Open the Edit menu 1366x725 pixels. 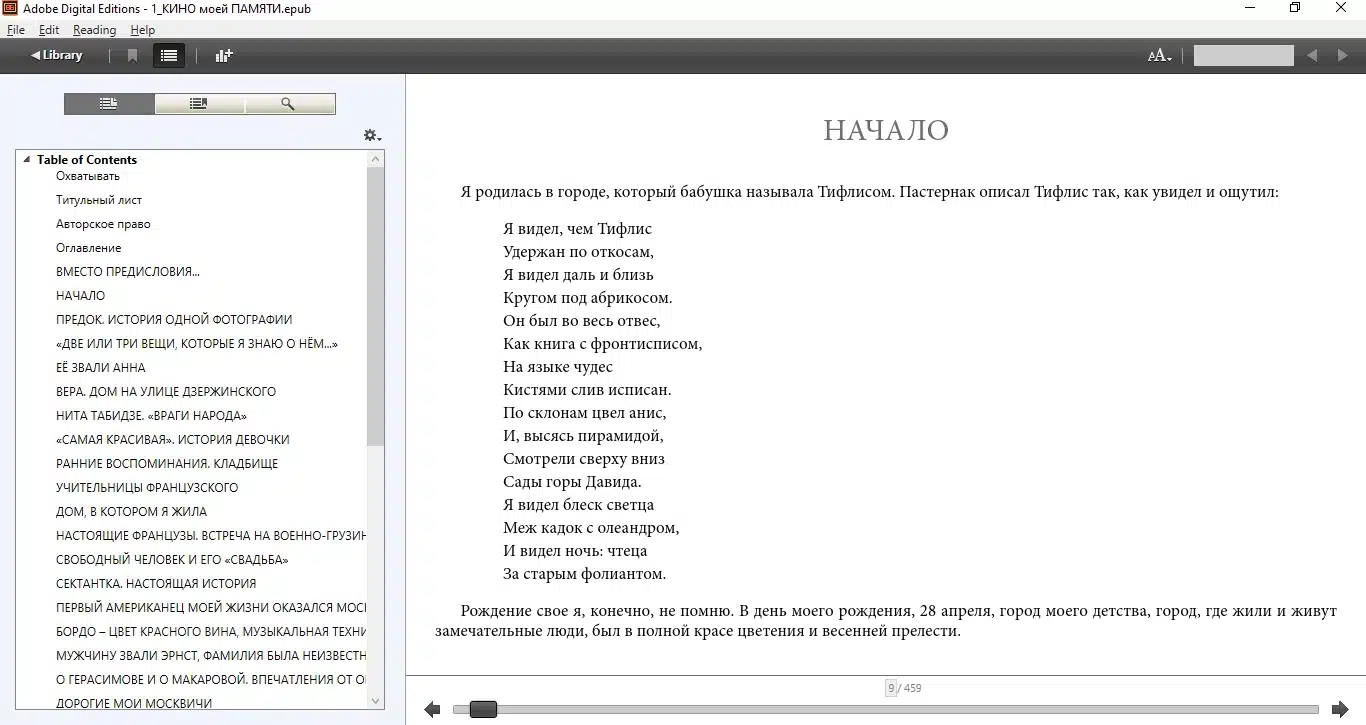point(49,30)
